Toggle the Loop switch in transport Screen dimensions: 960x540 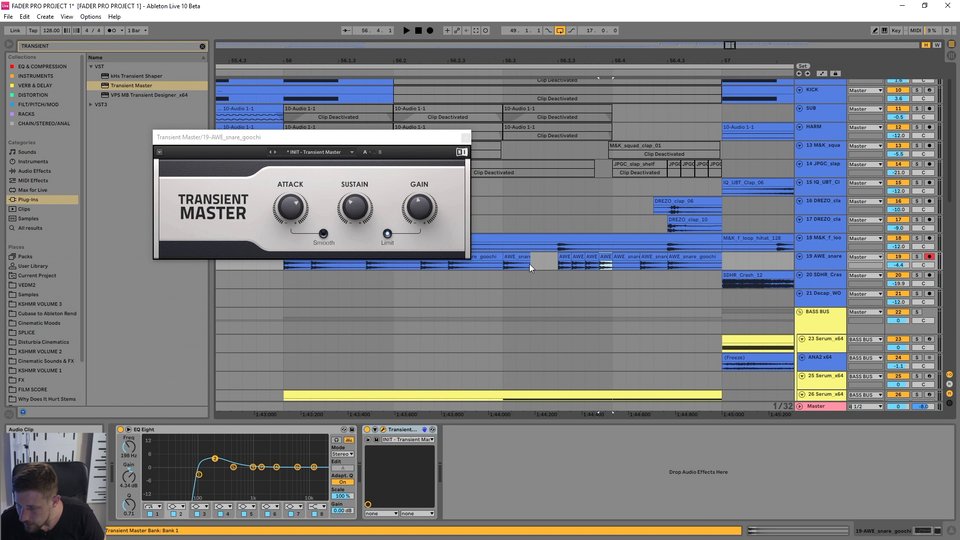coord(560,30)
